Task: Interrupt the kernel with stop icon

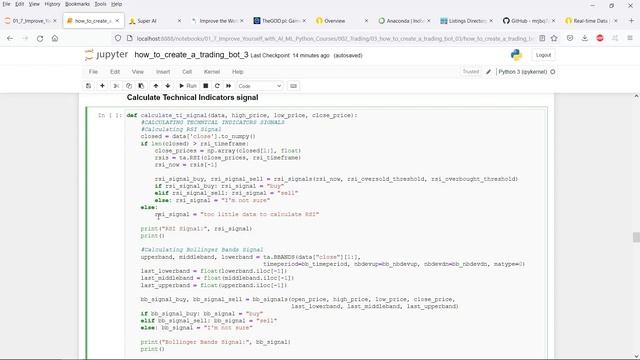Action: 206,86
